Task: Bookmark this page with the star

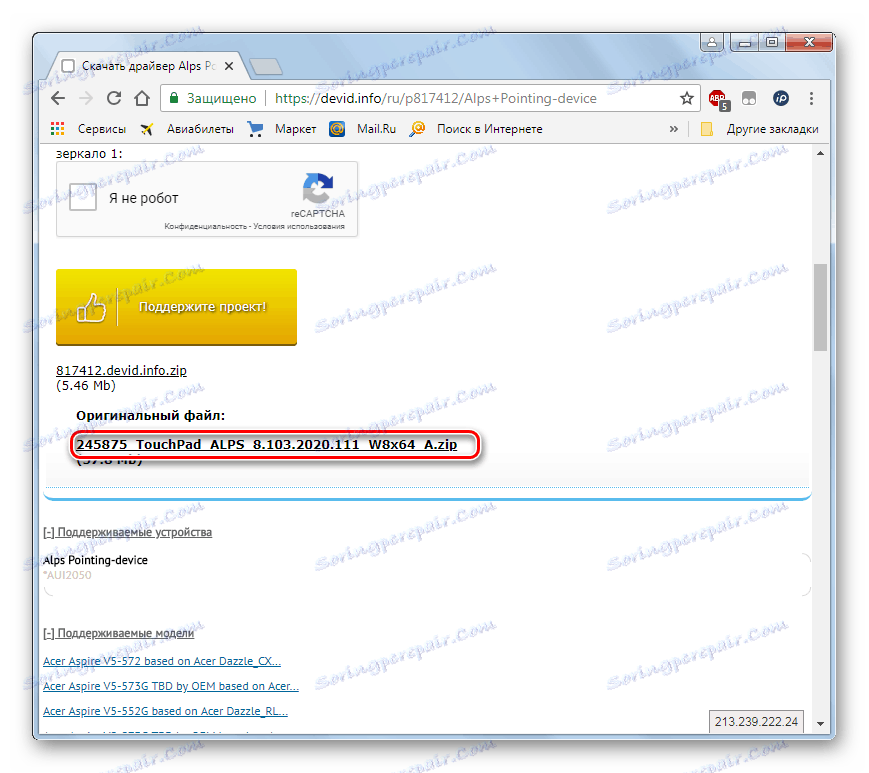Action: click(x=687, y=99)
